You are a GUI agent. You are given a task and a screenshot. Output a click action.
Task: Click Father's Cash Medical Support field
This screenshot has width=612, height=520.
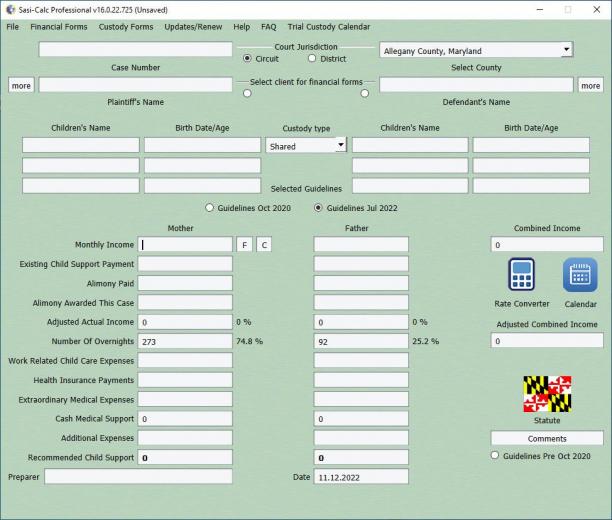[x=361, y=418]
